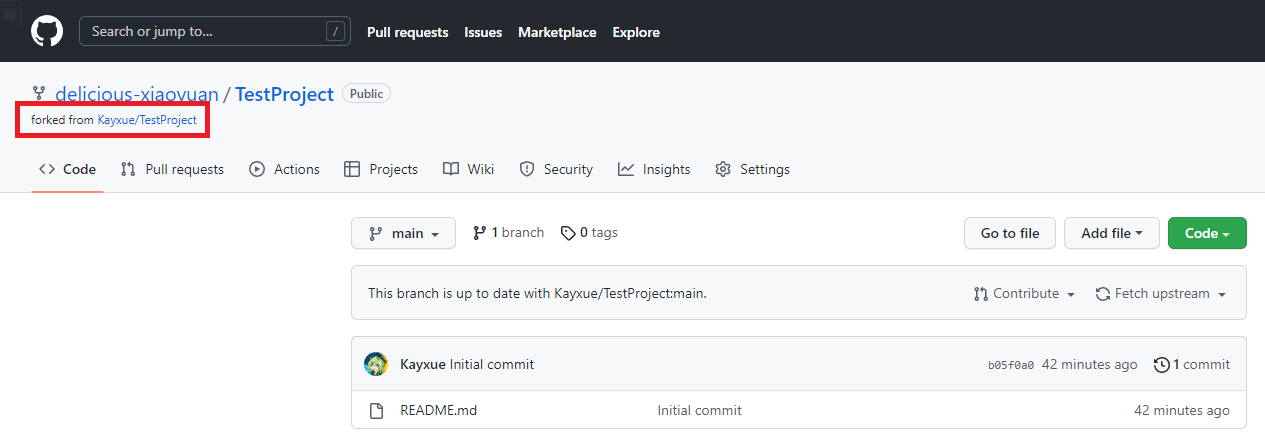Click the branch icon showing 1 branch
The image size is (1265, 438).
coord(480,233)
